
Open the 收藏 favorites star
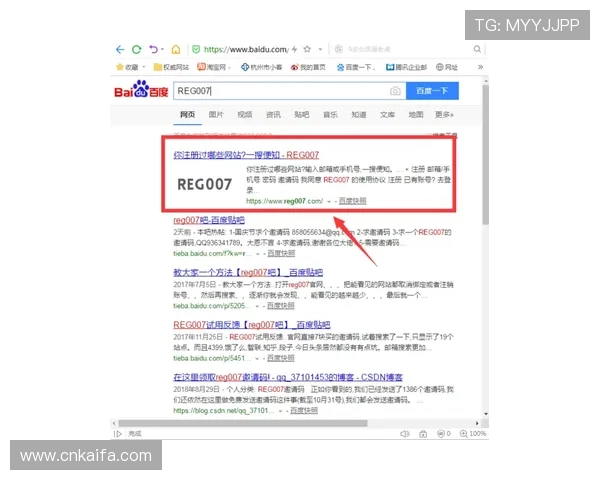point(120,67)
